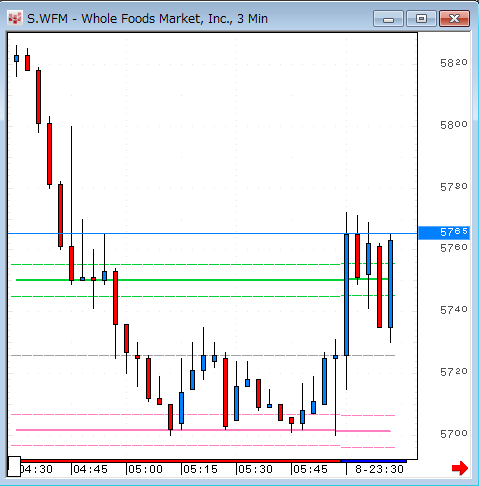The height and width of the screenshot is (486, 479).
Task: Click the red session bar above time axis
Action: click(180, 461)
